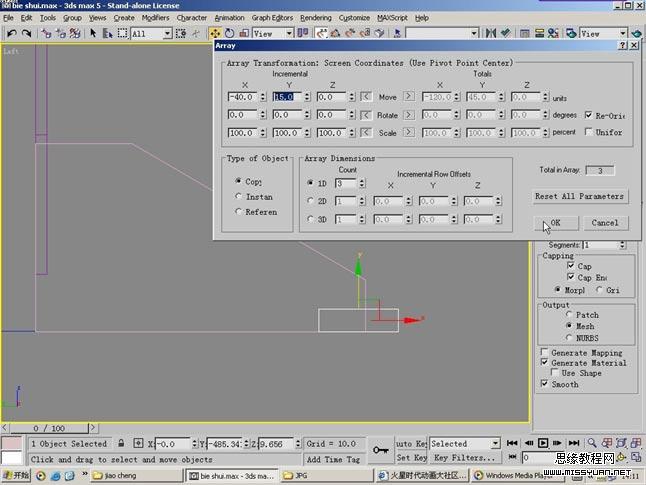The height and width of the screenshot is (485, 646).
Task: Select Reference object type radio
Action: [x=238, y=211]
